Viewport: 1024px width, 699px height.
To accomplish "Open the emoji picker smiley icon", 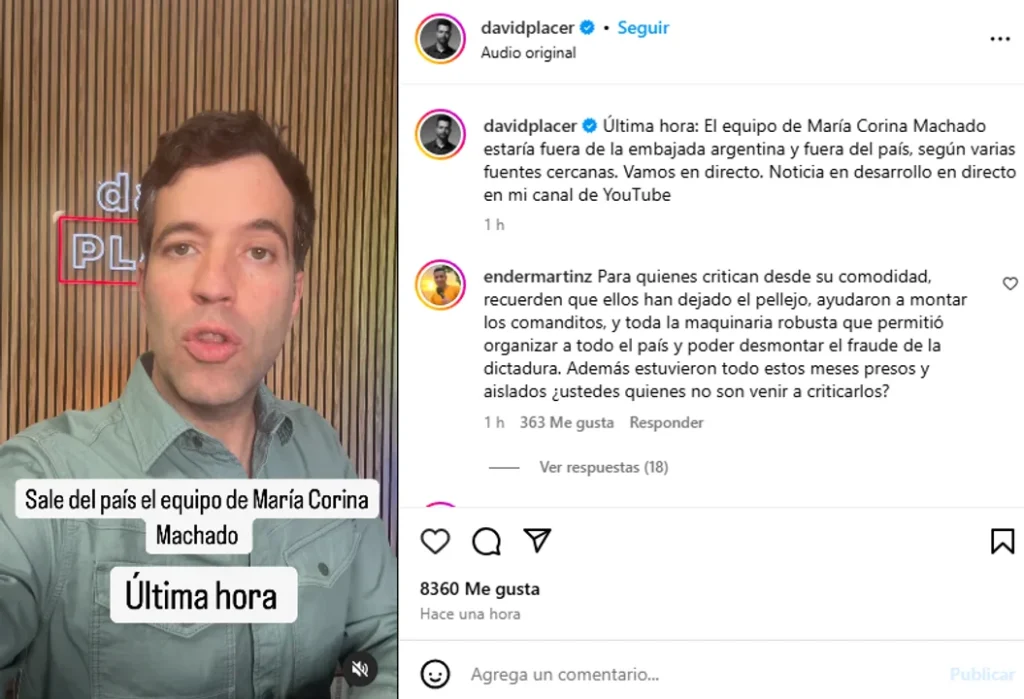I will (435, 674).
